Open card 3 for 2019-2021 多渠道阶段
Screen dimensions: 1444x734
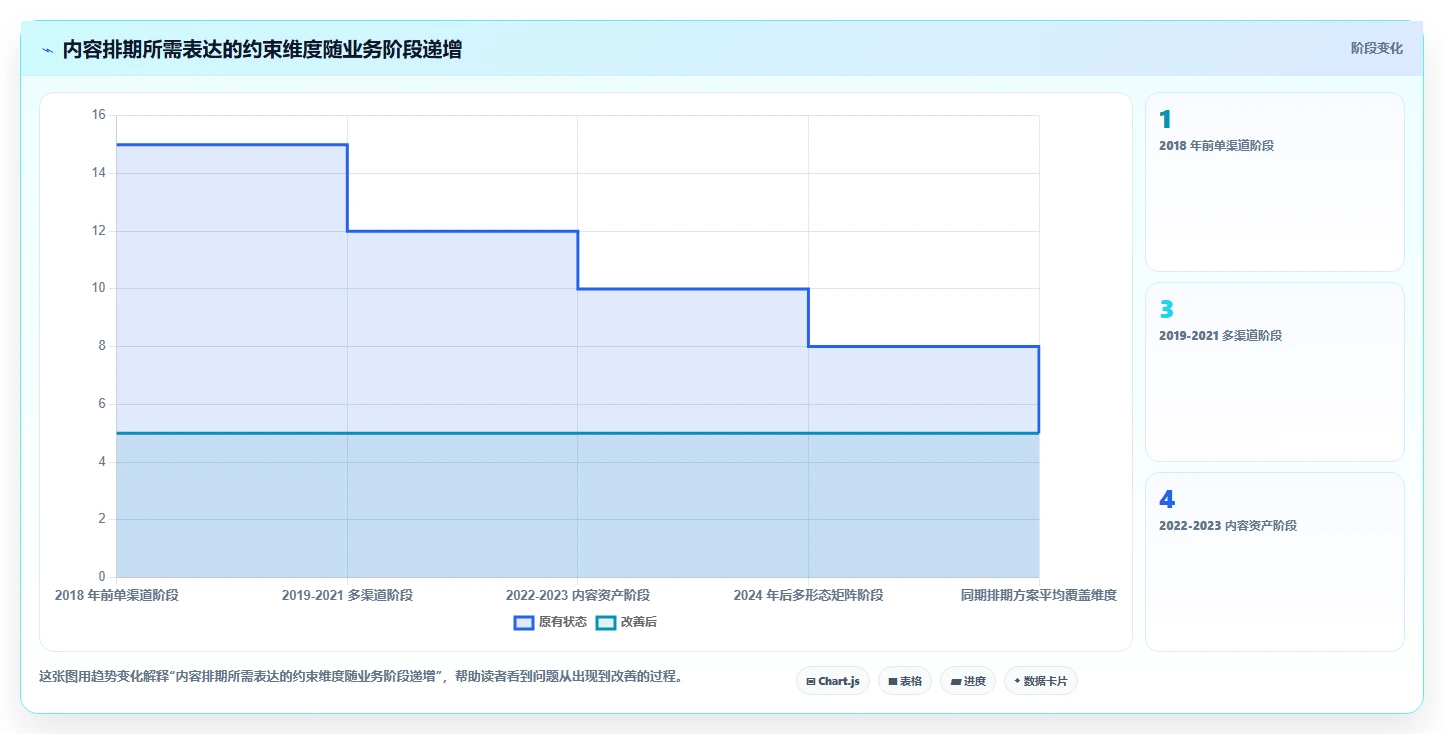click(1274, 372)
